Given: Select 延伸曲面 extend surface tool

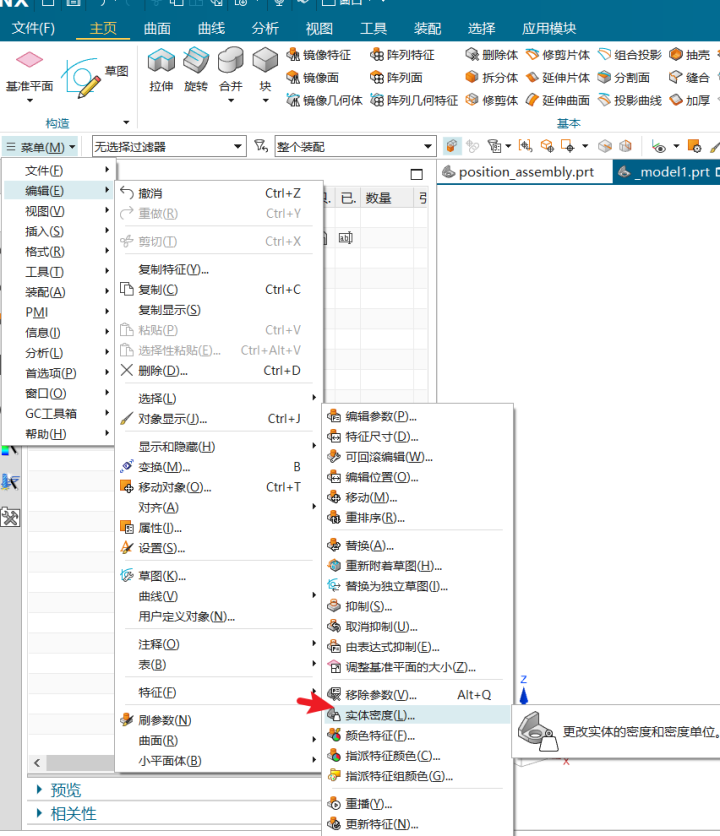Looking at the screenshot, I should 557,100.
